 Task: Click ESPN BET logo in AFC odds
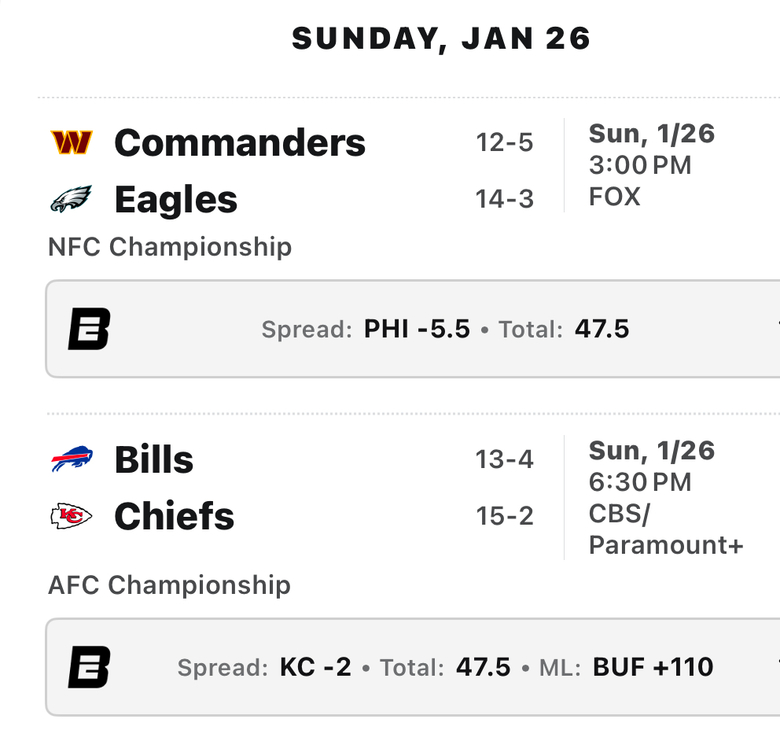(89, 667)
